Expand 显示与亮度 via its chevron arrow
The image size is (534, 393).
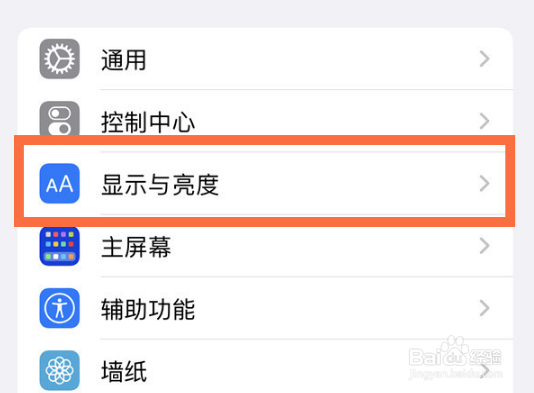pyautogui.click(x=485, y=184)
